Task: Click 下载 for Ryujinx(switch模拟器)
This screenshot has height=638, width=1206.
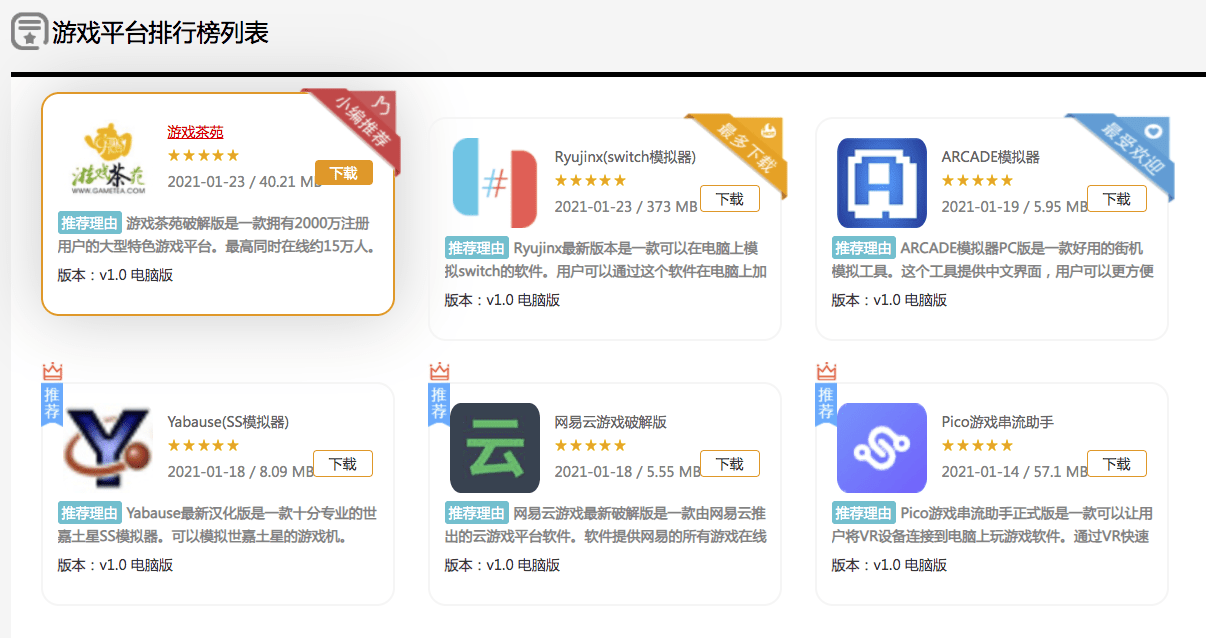Action: point(730,199)
